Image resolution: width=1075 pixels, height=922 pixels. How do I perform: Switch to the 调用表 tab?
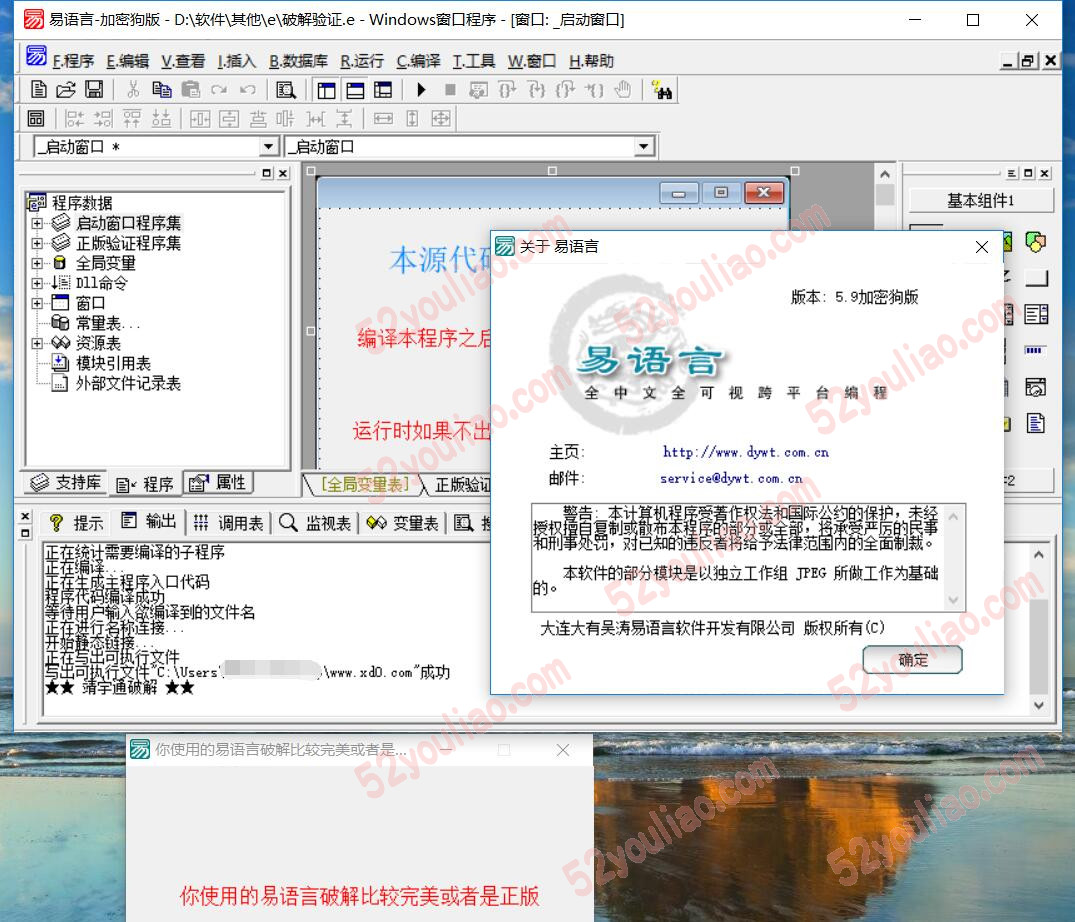tap(228, 523)
